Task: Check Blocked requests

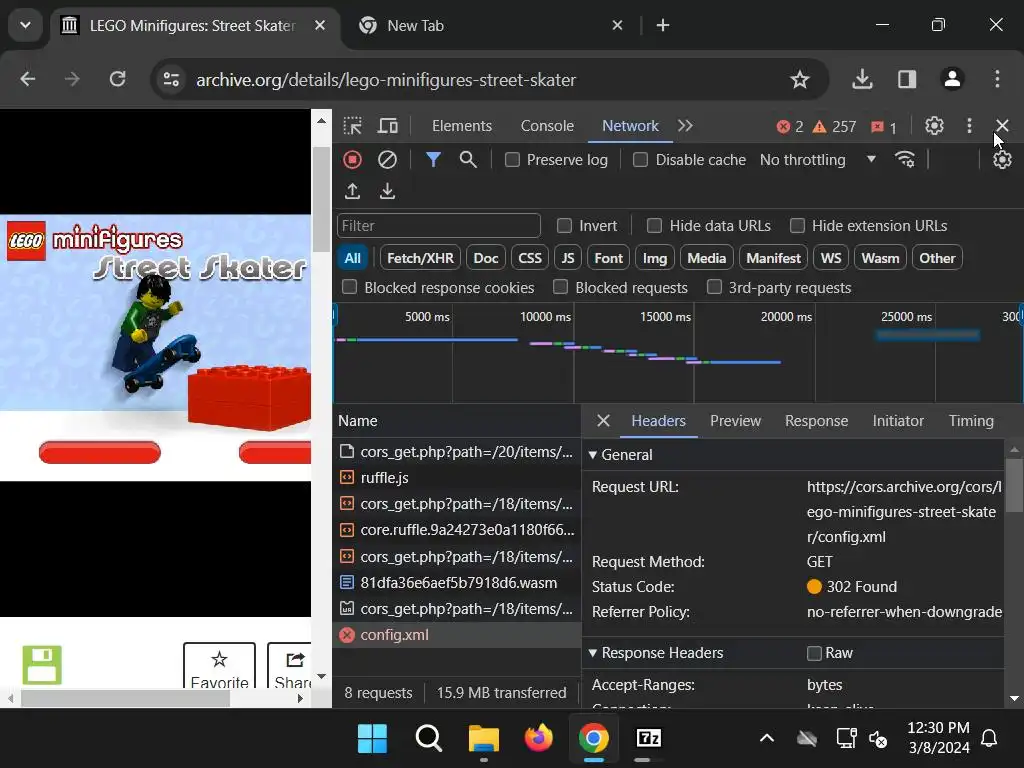Action: pos(560,287)
